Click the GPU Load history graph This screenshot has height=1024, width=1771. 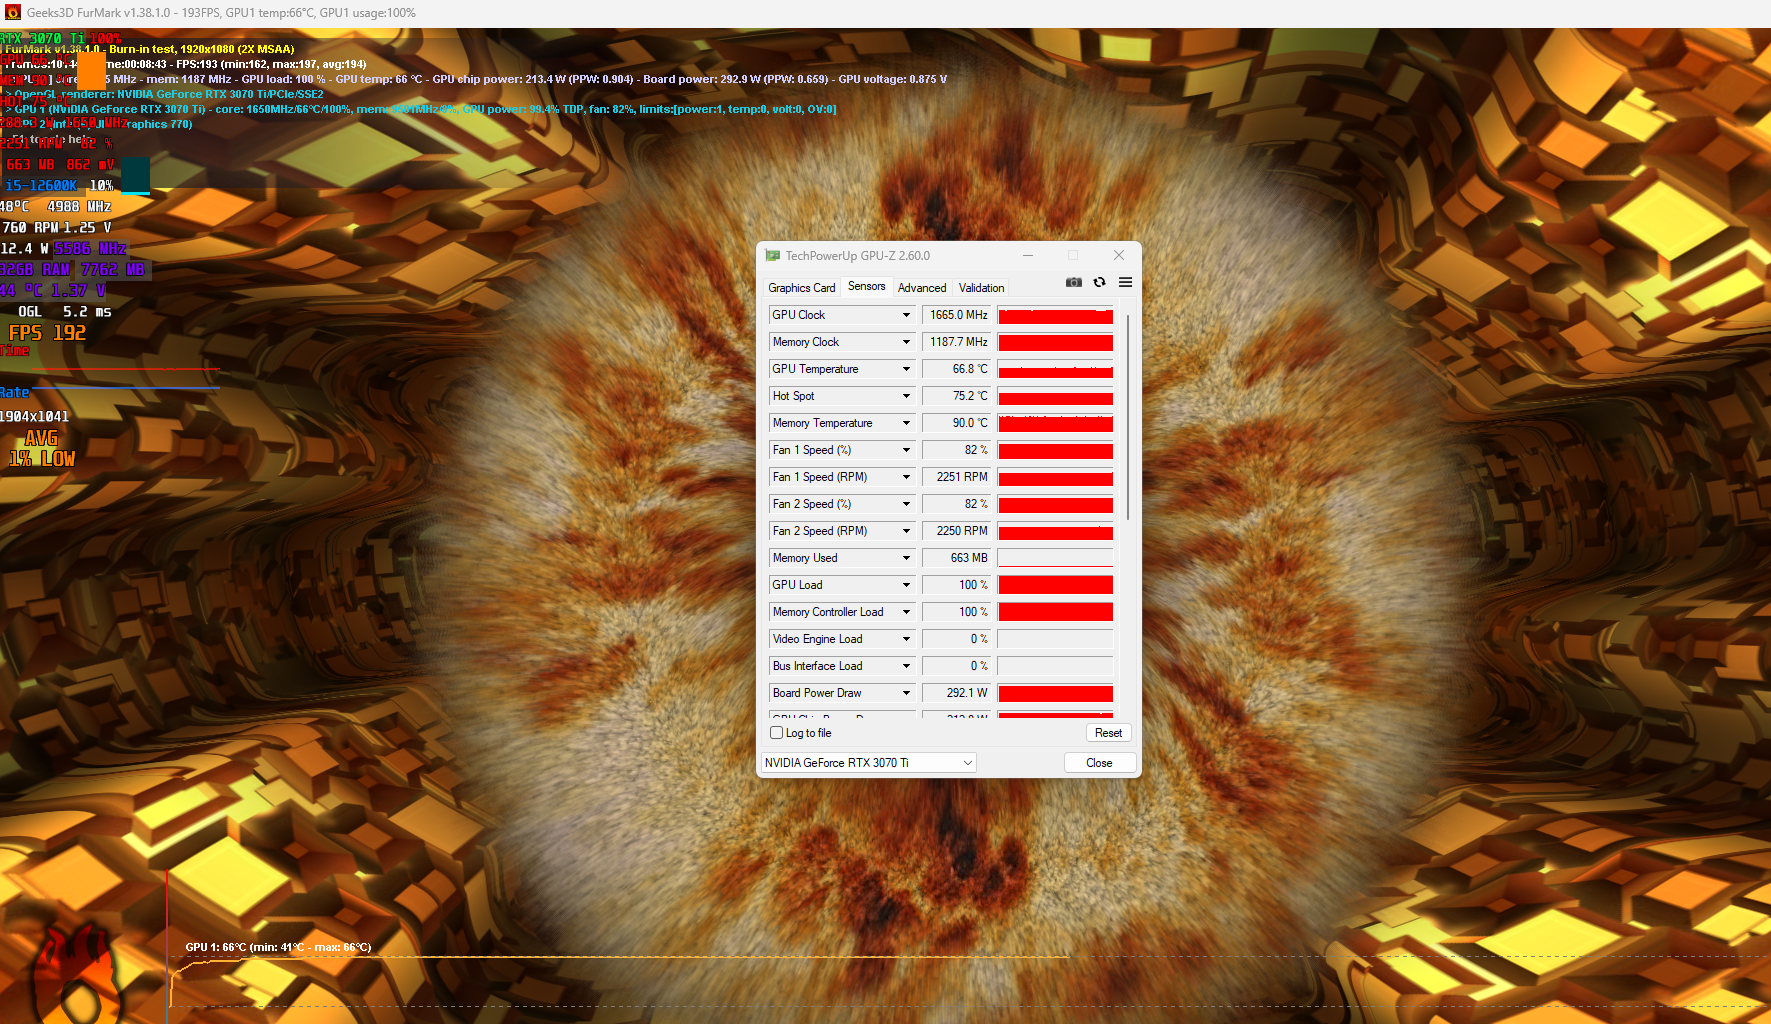tap(1055, 585)
